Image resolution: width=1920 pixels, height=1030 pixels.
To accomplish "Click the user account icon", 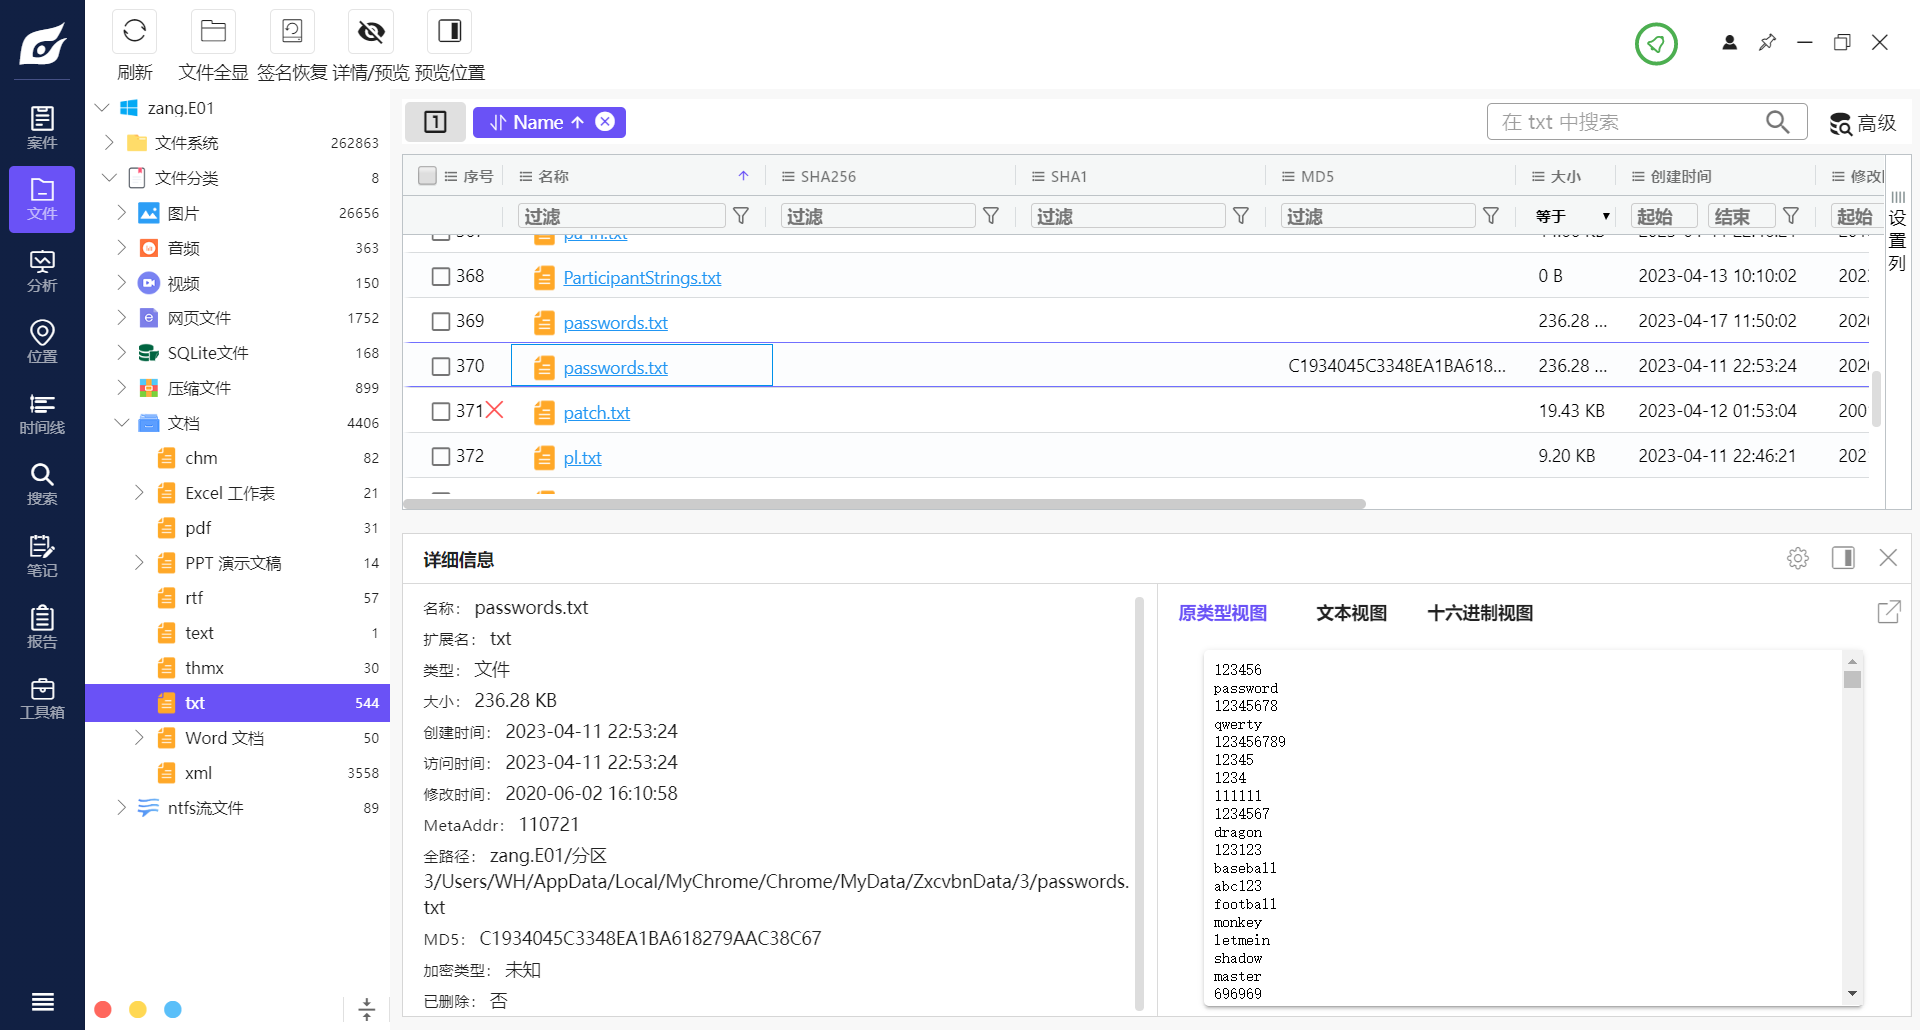I will 1729,42.
